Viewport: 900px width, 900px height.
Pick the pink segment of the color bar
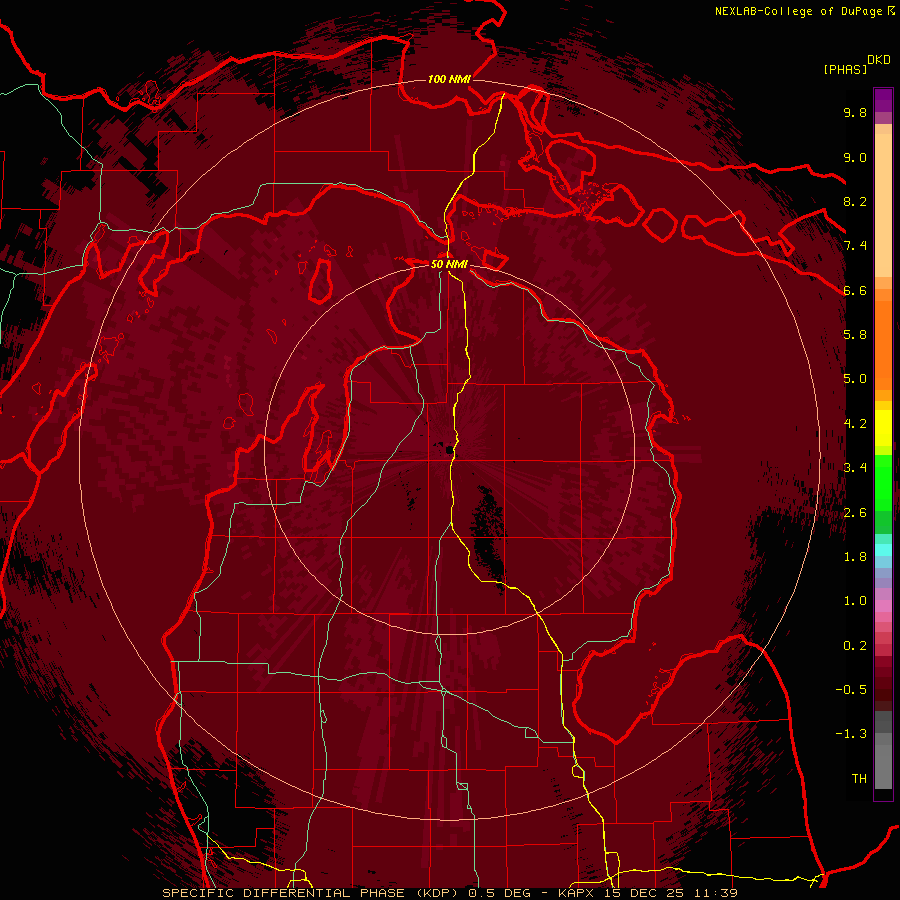pyautogui.click(x=883, y=606)
